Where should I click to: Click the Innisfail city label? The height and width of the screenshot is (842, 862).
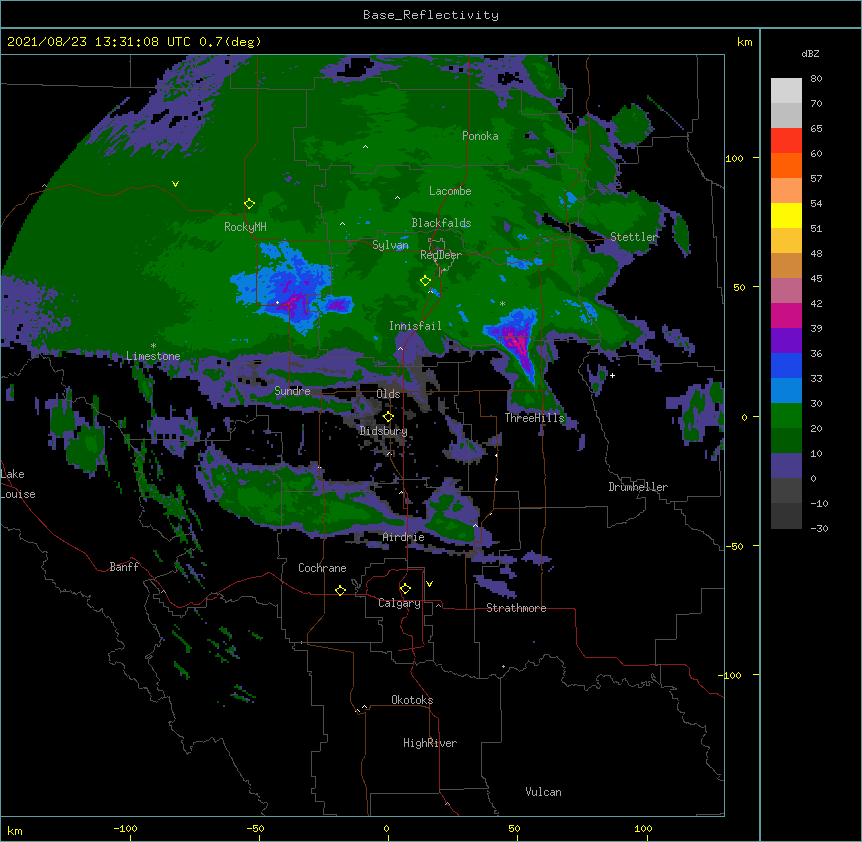415,326
